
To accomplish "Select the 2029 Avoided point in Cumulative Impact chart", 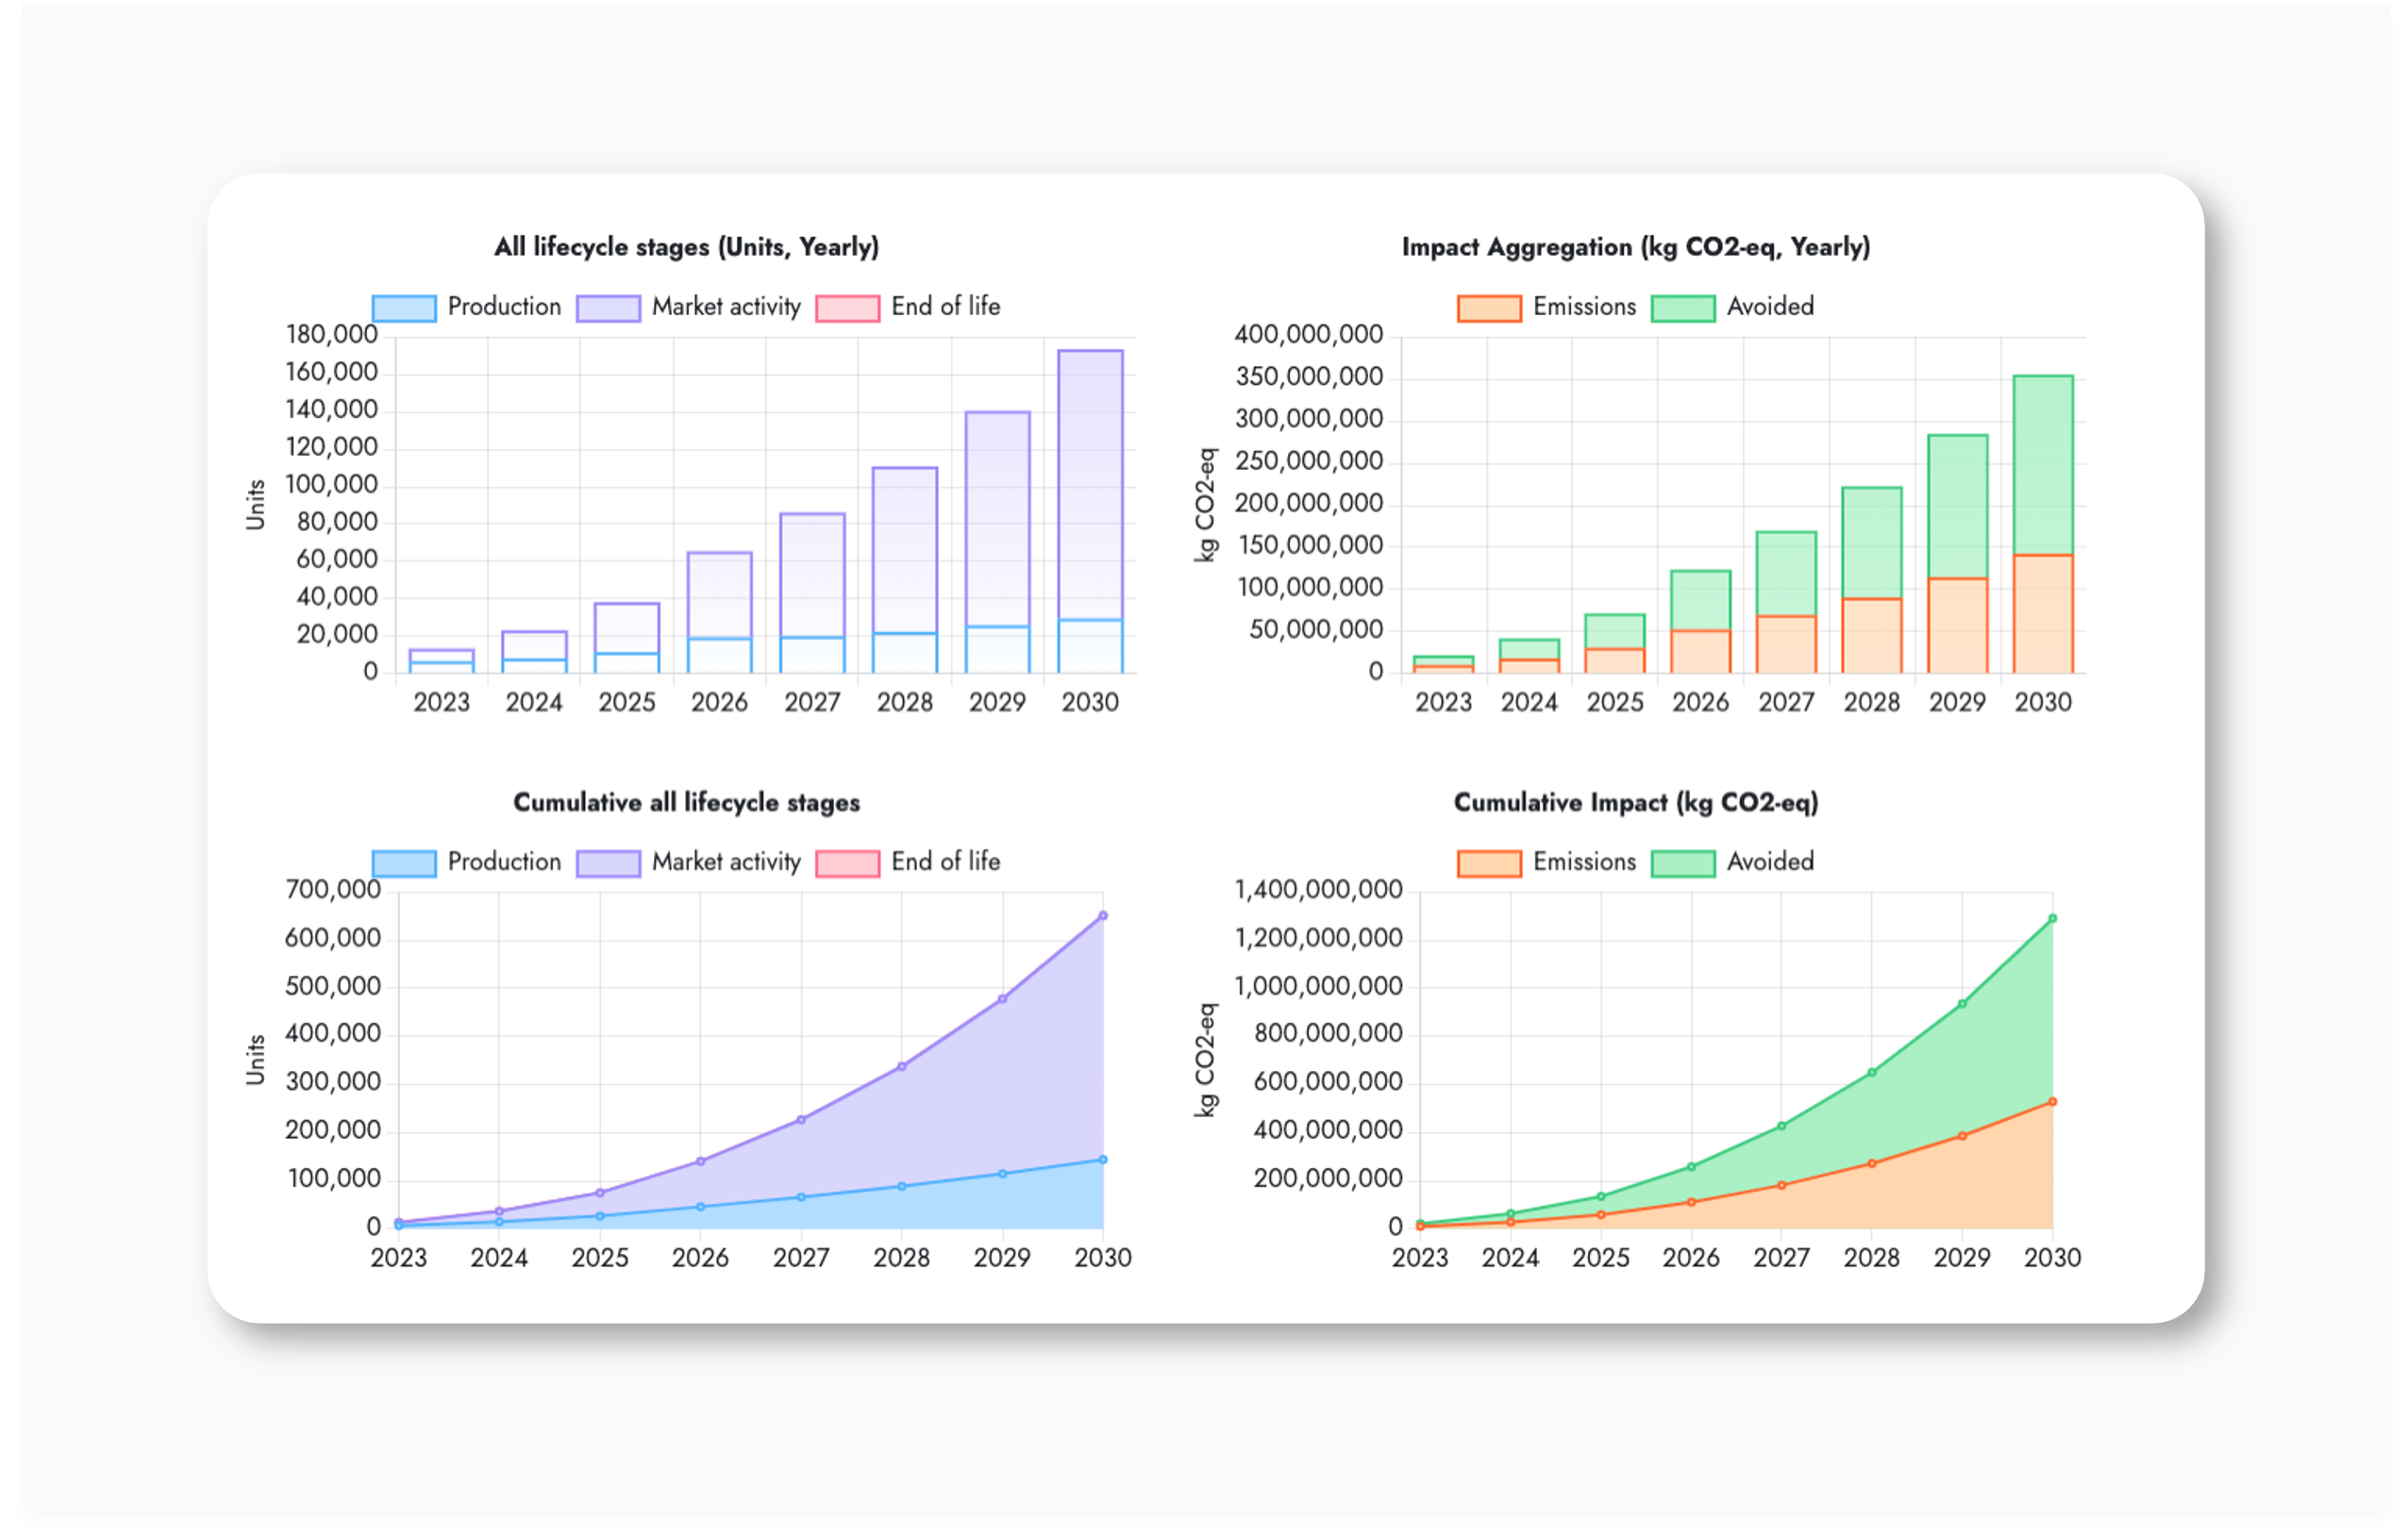I will (1962, 1004).
